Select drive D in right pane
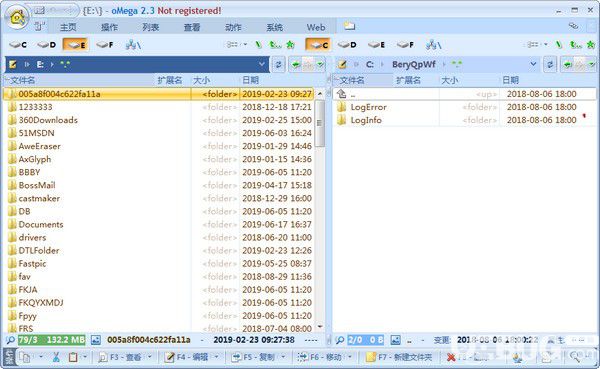This screenshot has width=600, height=369. [347, 45]
